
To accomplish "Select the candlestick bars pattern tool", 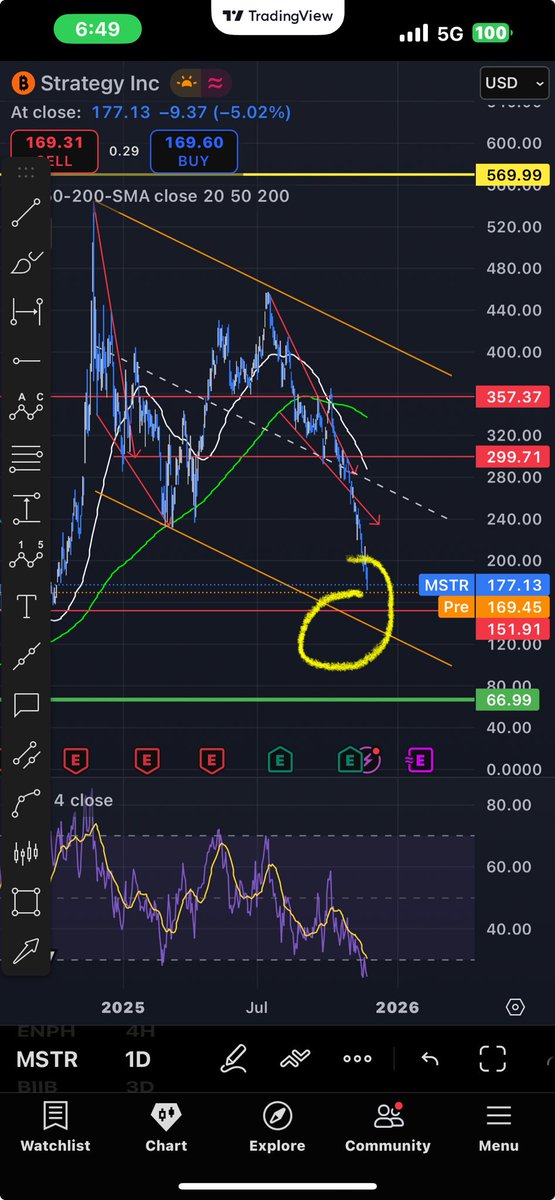I will coord(26,852).
